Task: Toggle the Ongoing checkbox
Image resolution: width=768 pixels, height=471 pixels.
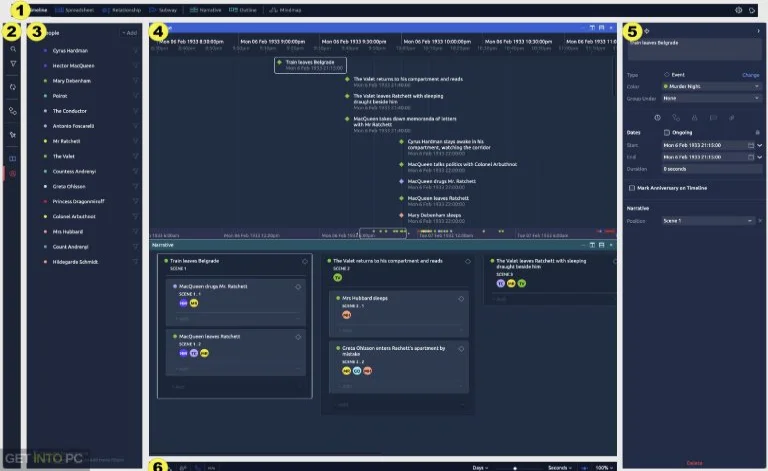Action: point(667,132)
